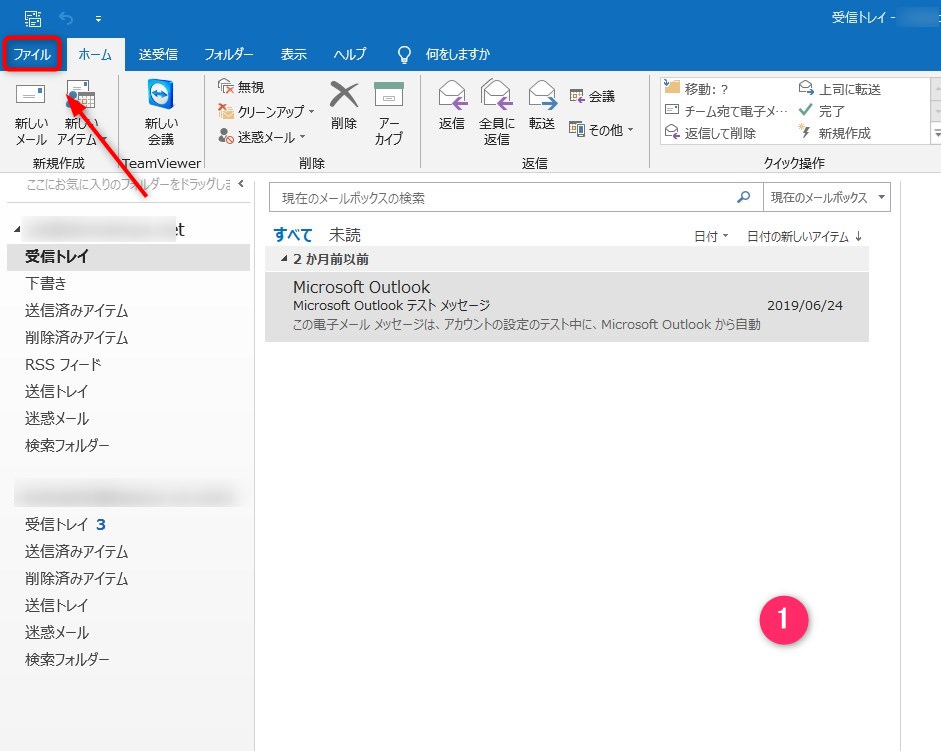Click the Reply All (全員に返信) icon
This screenshot has width=941, height=751.
point(496,96)
